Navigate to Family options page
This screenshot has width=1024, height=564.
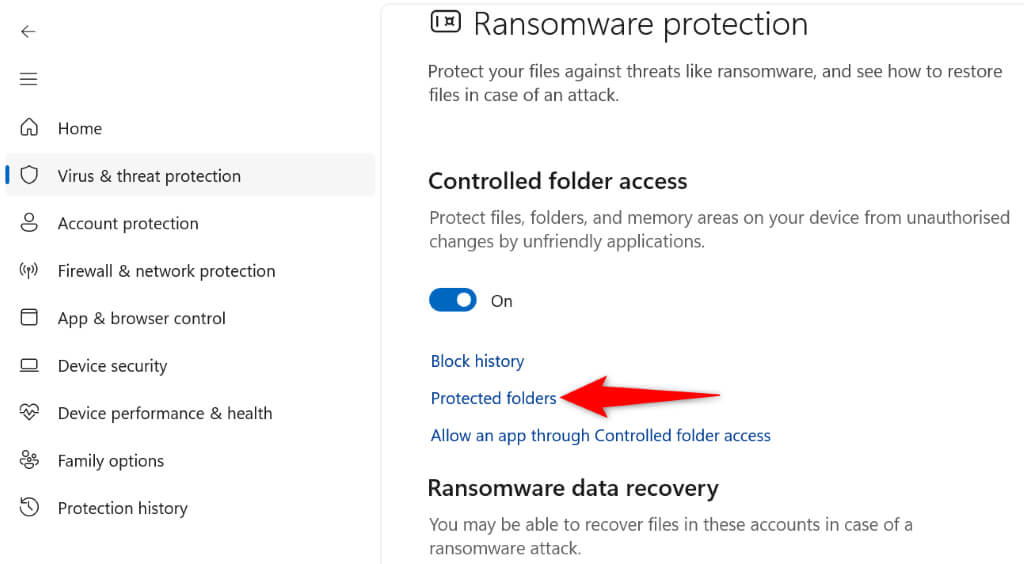(x=110, y=461)
